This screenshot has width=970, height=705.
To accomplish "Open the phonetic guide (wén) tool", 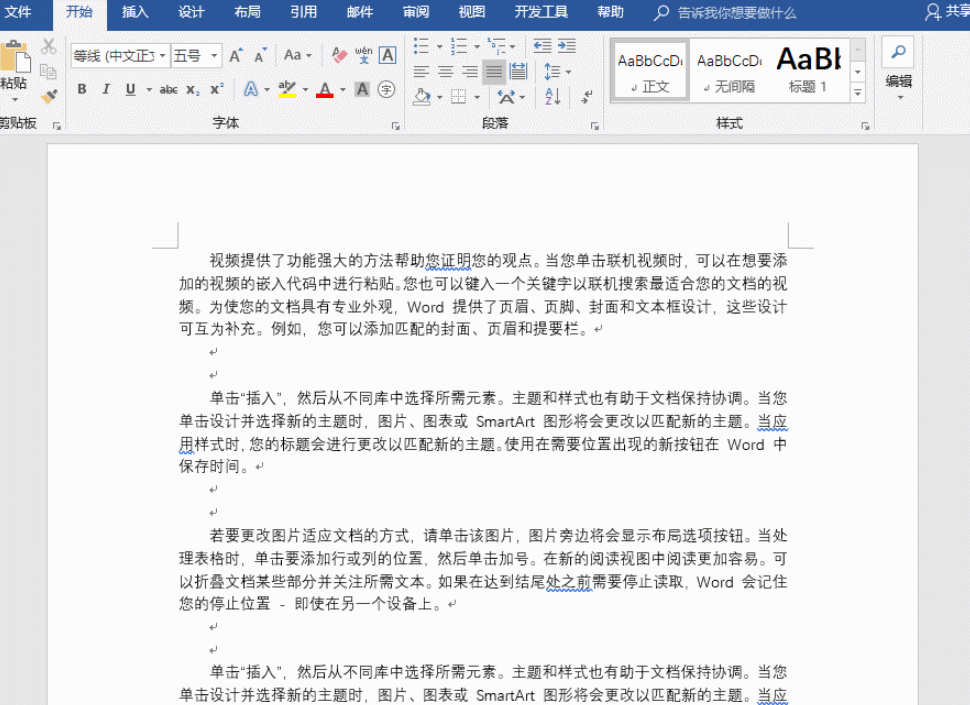I will pos(364,55).
